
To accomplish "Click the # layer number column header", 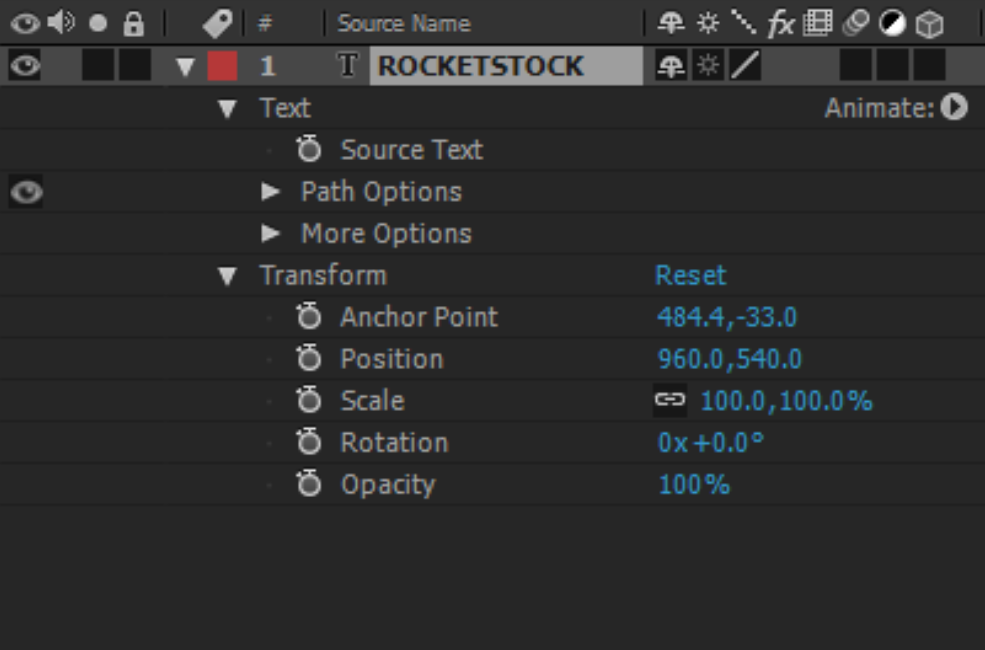I will click(x=264, y=24).
